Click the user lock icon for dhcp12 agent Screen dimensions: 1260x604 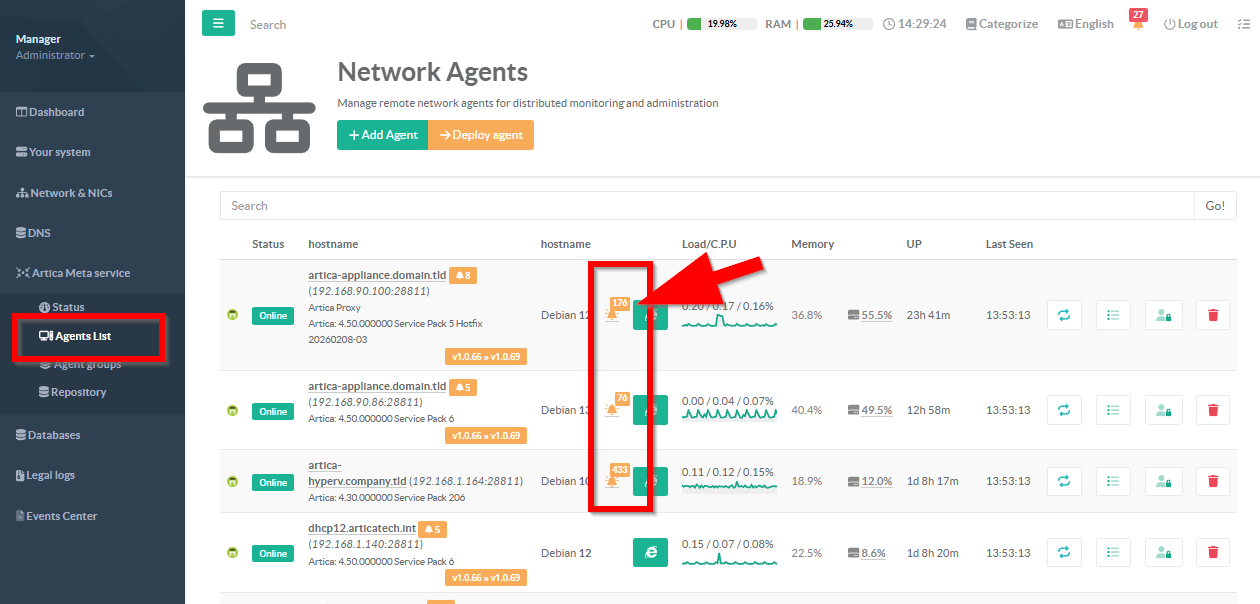(x=1163, y=552)
